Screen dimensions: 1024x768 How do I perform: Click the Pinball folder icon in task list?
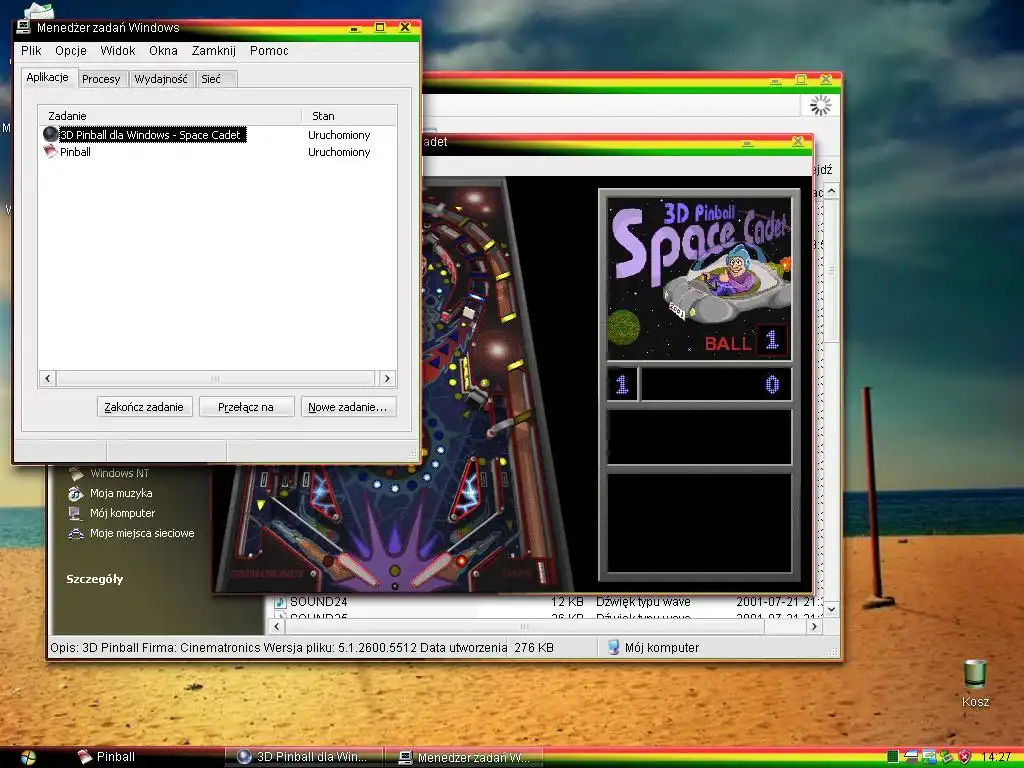[x=50, y=152]
